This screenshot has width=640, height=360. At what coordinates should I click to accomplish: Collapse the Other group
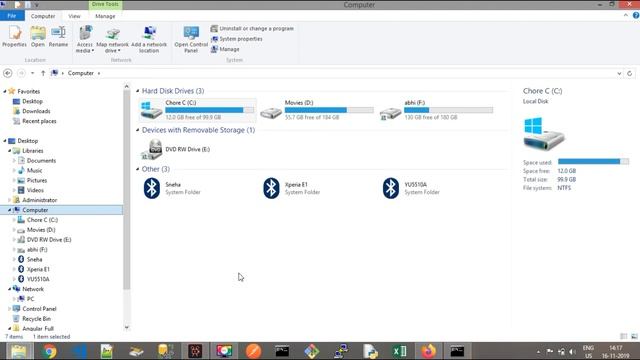(138, 169)
